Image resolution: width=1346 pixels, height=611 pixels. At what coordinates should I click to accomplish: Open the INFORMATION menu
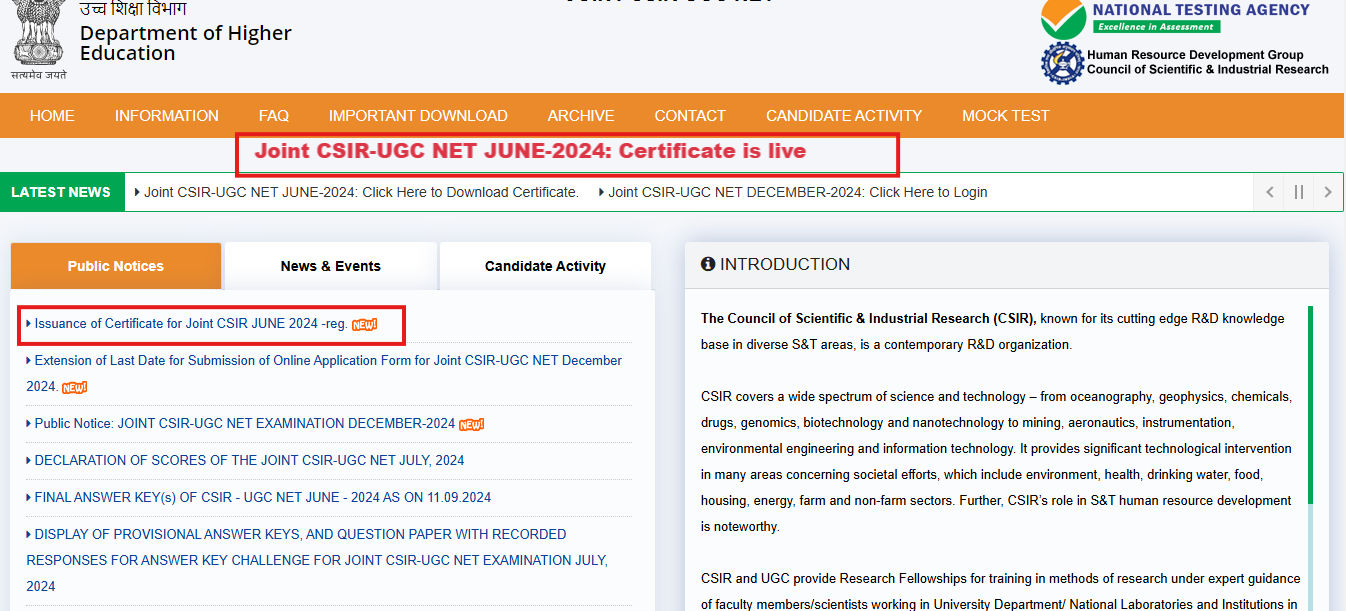pos(166,115)
